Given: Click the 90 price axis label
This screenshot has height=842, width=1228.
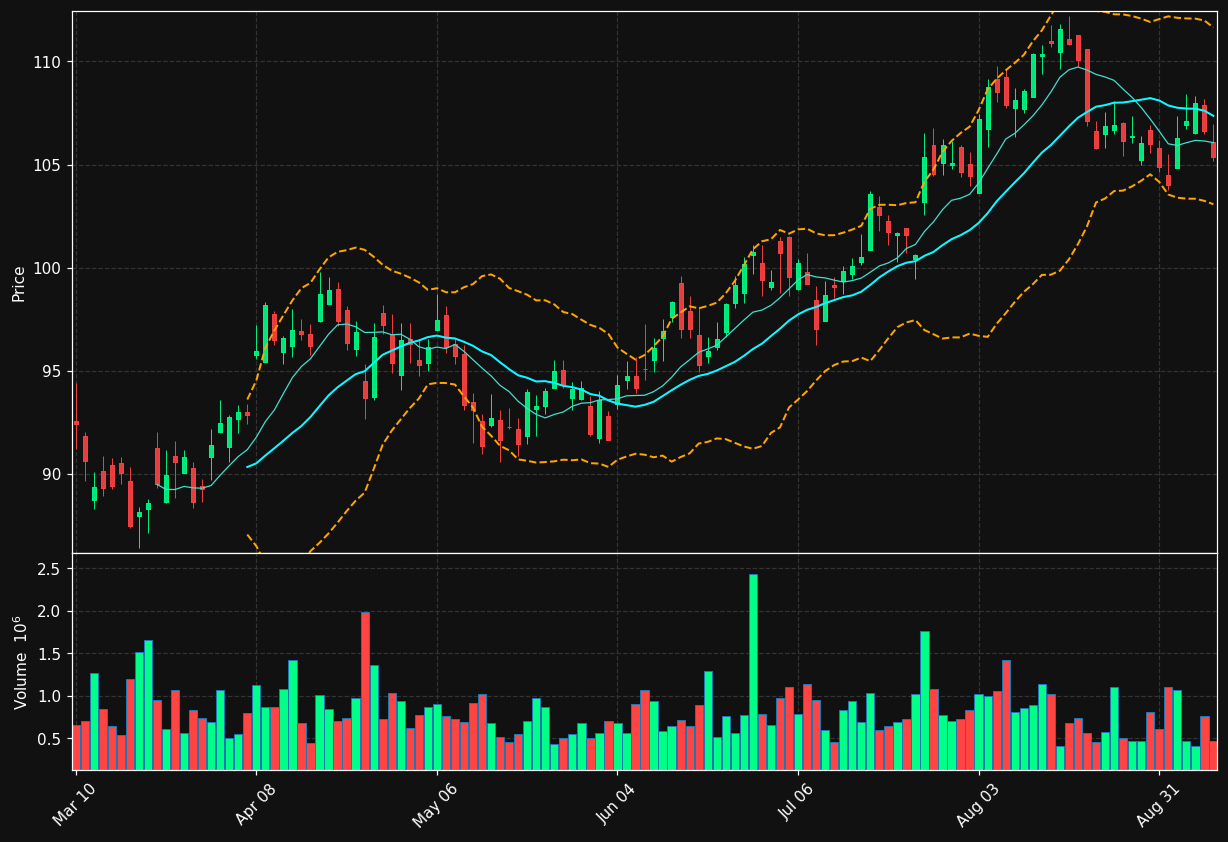Looking at the screenshot, I should coord(51,474).
